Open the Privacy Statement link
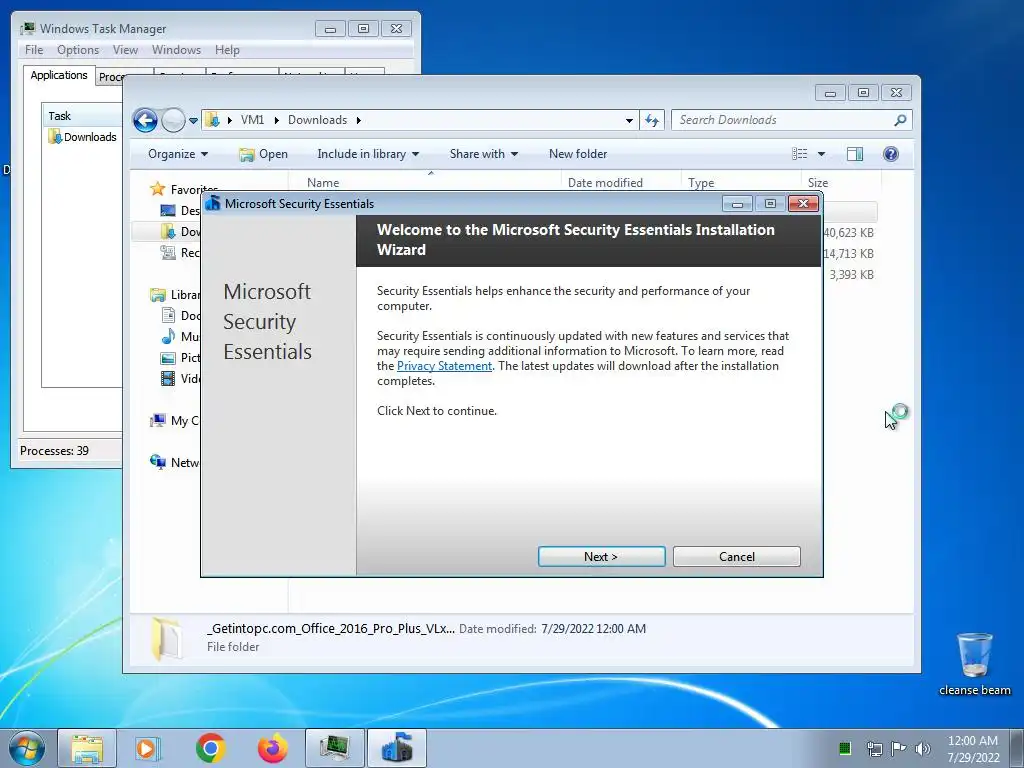1024x768 pixels. click(x=444, y=366)
